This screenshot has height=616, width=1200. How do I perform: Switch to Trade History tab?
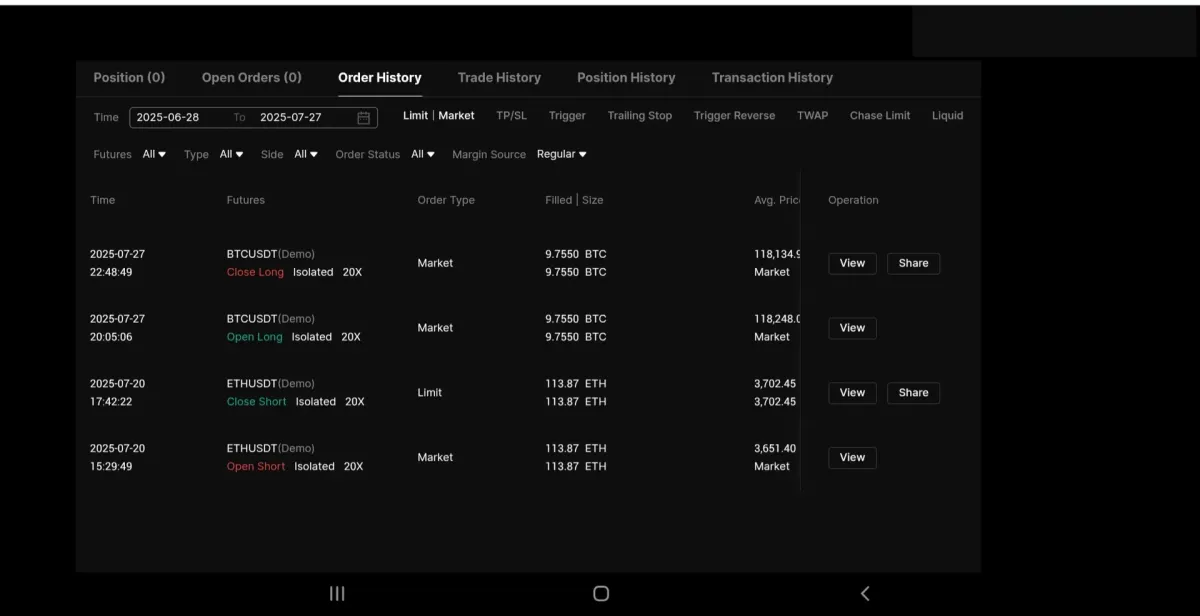[x=499, y=78]
